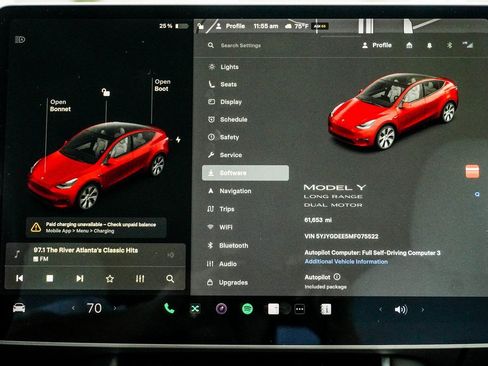This screenshot has width=488, height=366.
Task: Open the white app icon next to Spotify
Action: coord(273,309)
